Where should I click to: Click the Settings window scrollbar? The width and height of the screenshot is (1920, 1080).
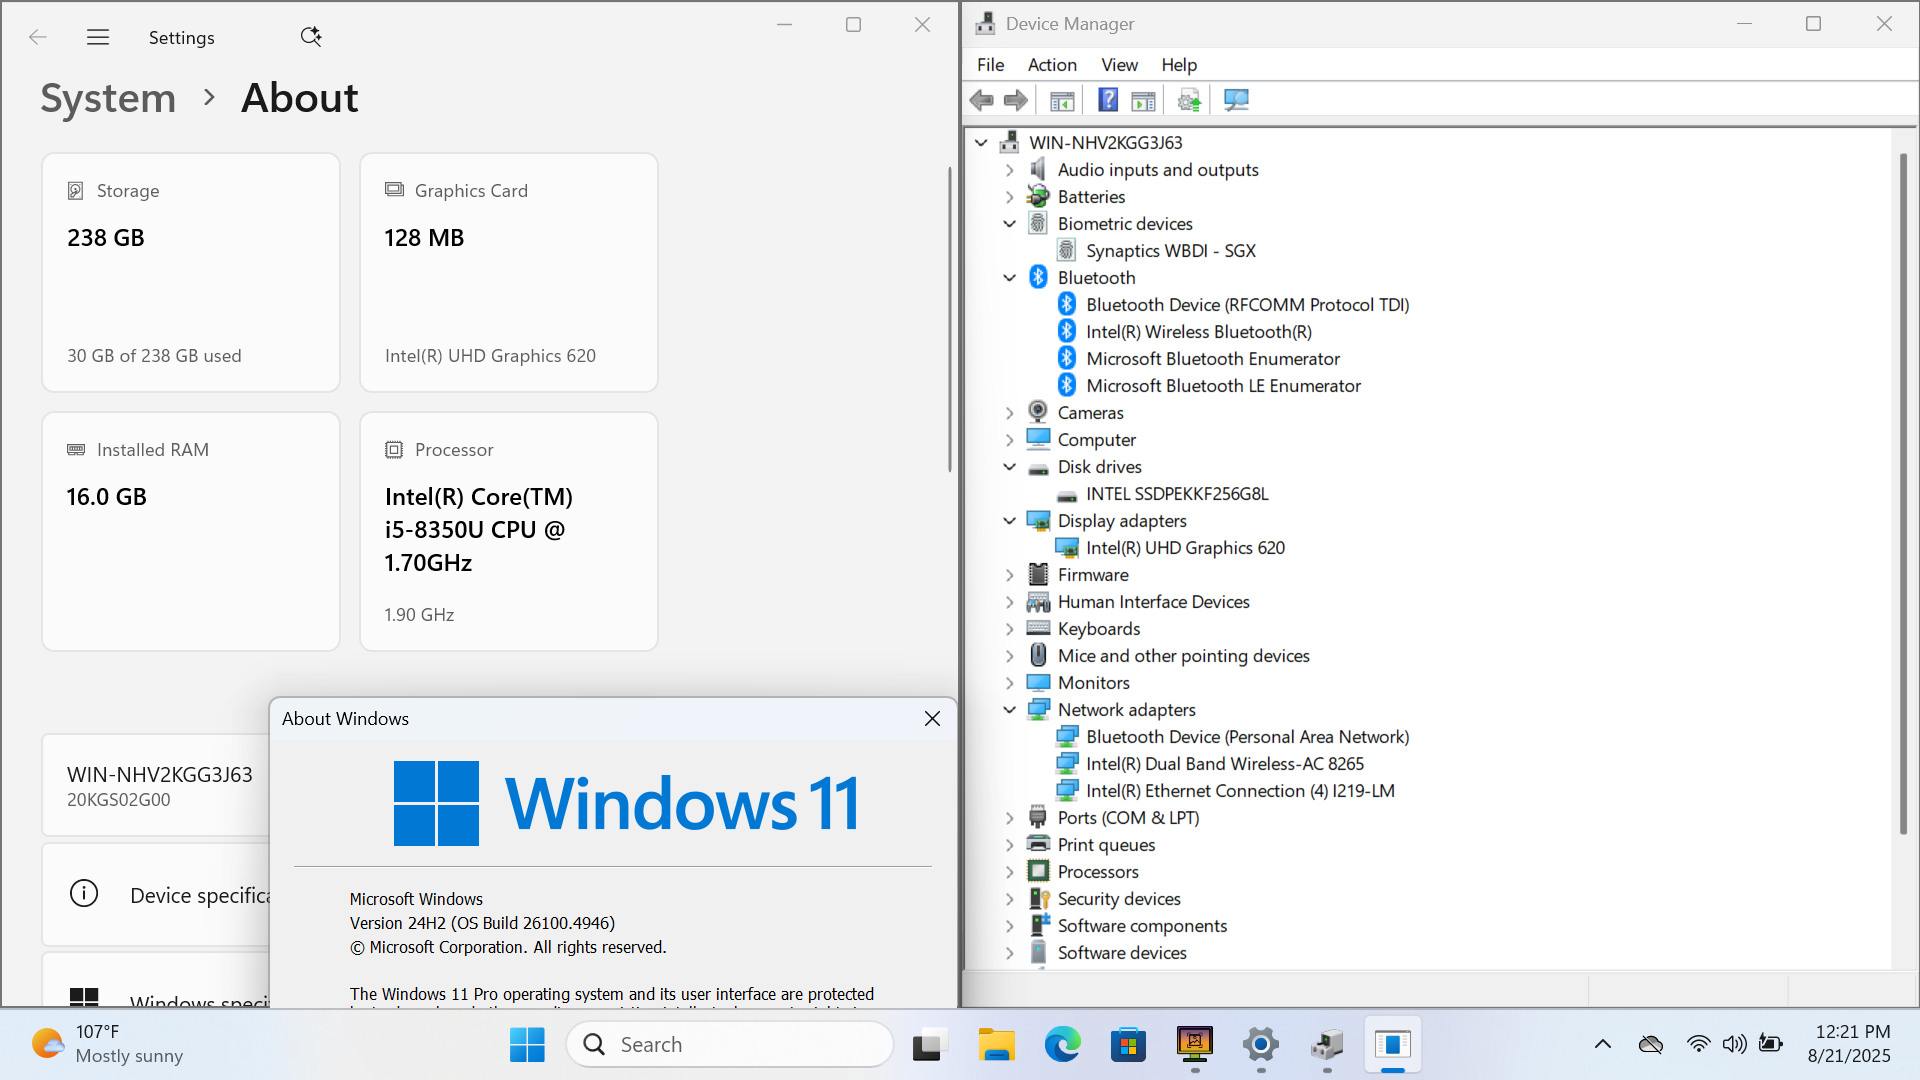tap(950, 320)
